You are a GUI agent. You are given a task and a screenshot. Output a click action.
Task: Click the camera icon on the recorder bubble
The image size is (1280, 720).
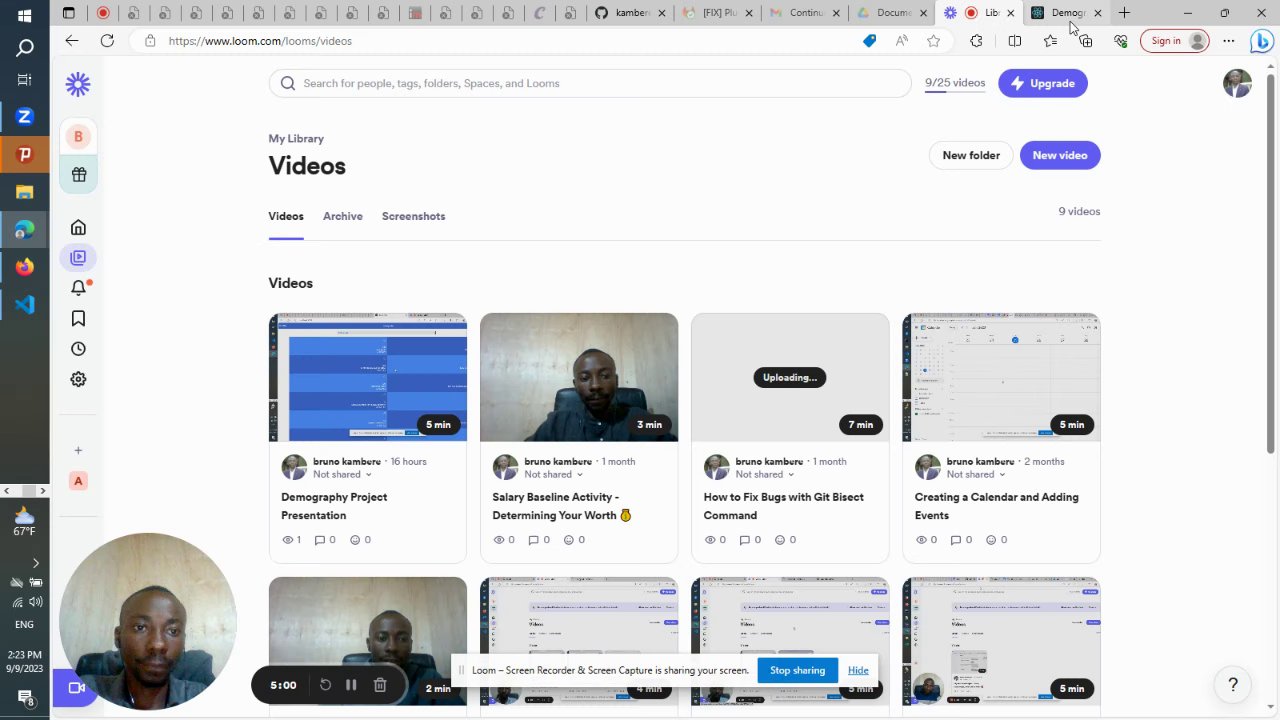75,688
